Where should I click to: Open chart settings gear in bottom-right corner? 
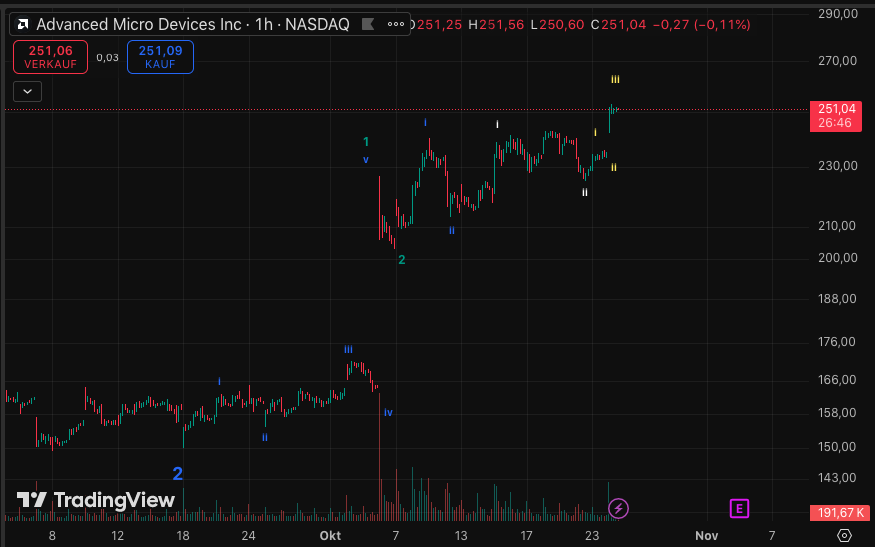pyautogui.click(x=843, y=536)
